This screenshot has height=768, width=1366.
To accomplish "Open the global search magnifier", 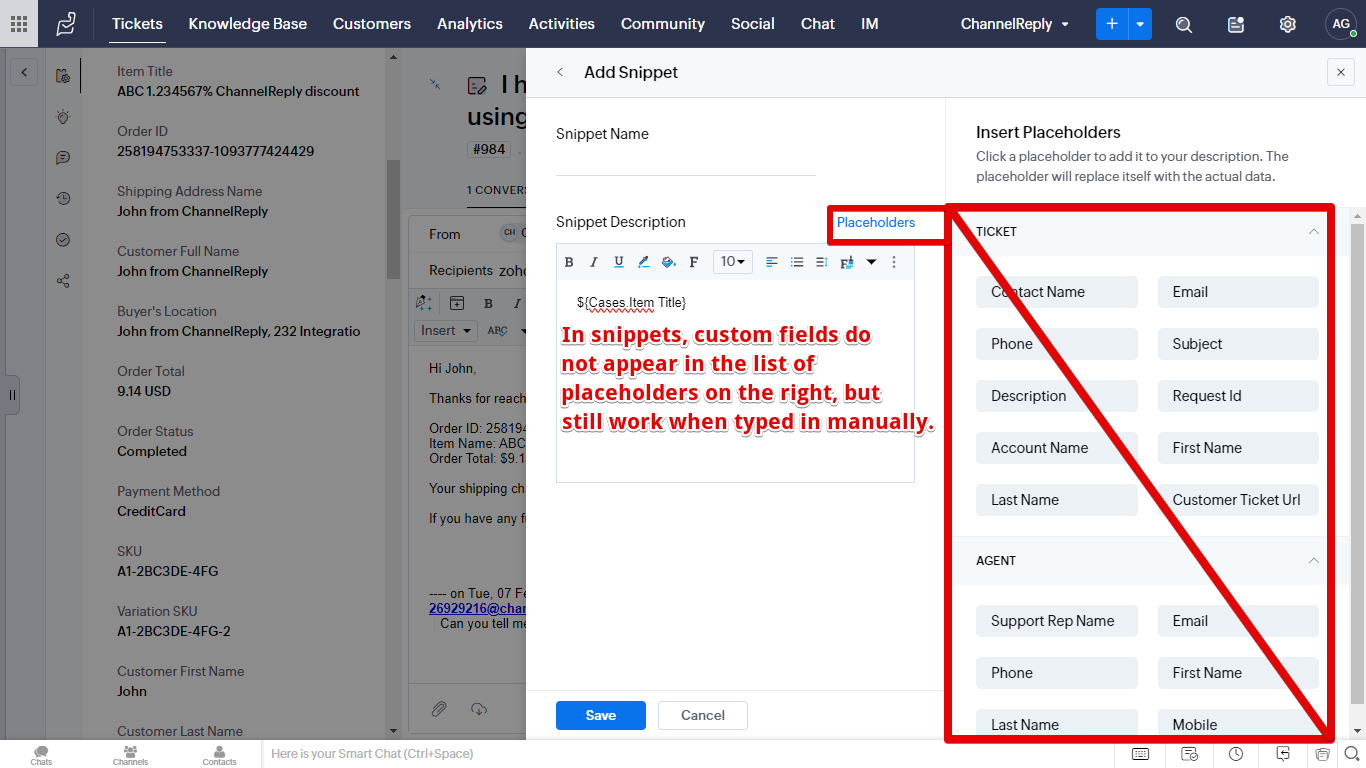I will point(1184,24).
